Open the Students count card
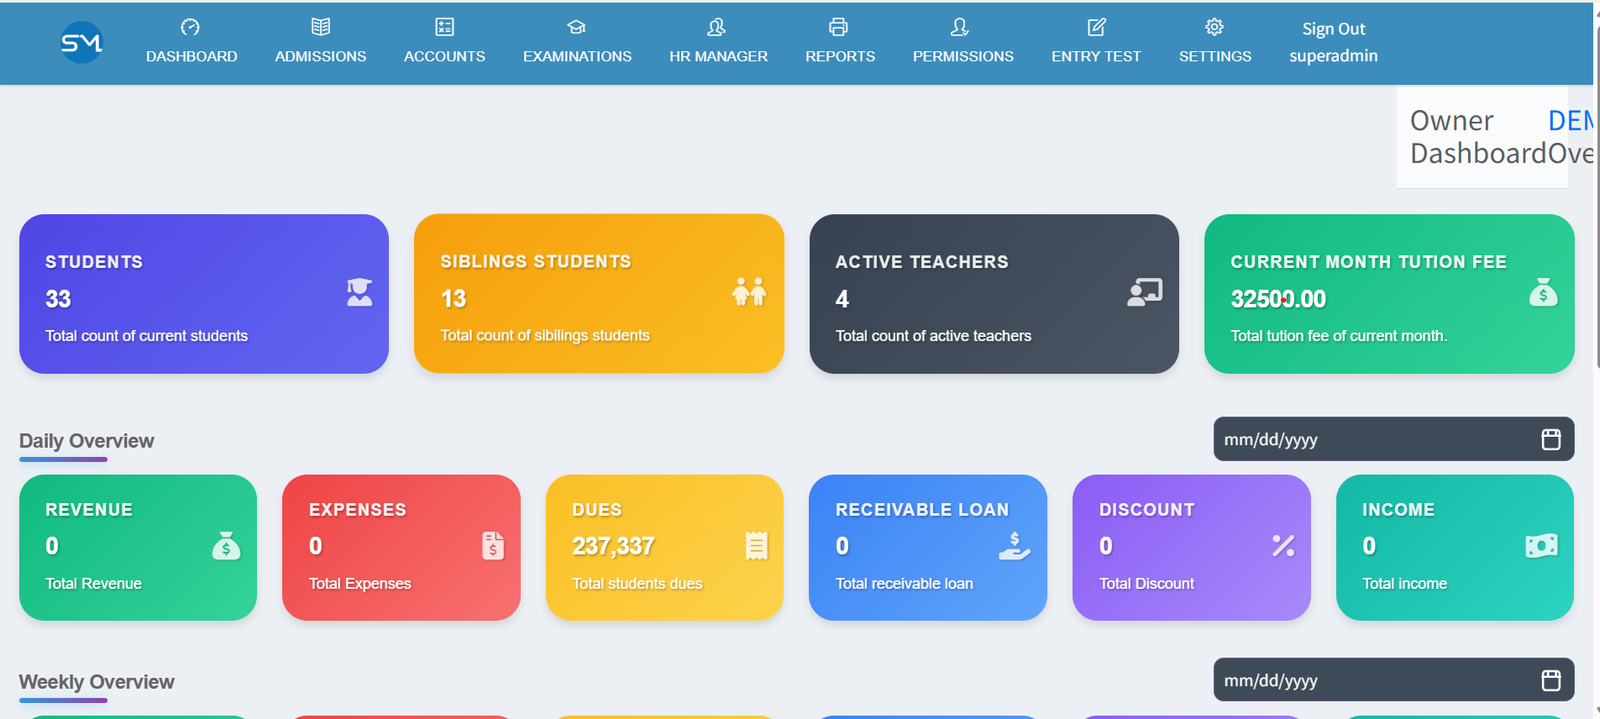Viewport: 1600px width, 719px height. [x=203, y=294]
